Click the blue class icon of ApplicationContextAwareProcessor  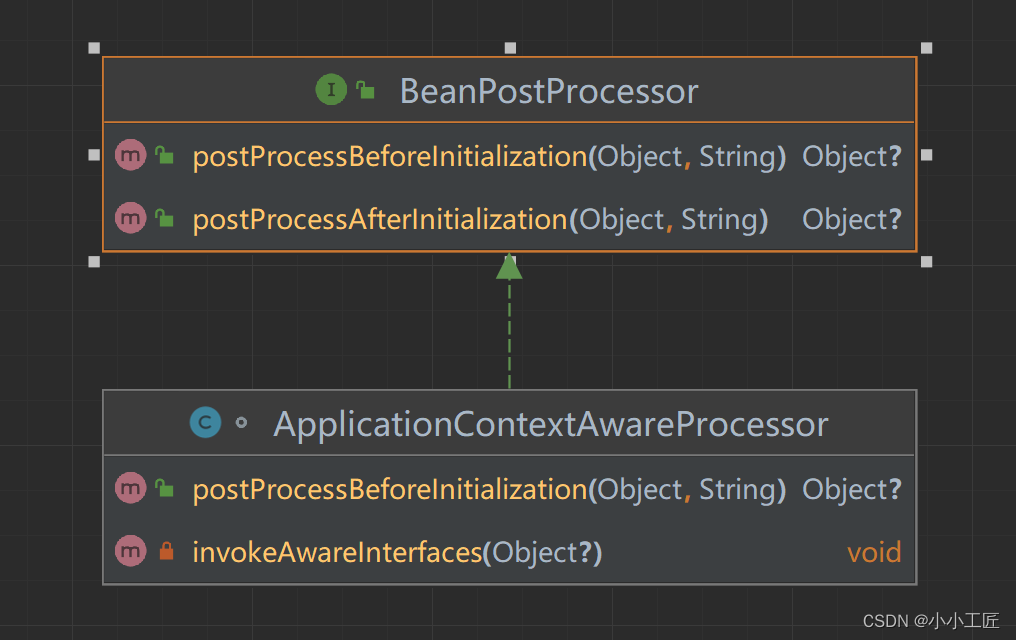click(205, 423)
